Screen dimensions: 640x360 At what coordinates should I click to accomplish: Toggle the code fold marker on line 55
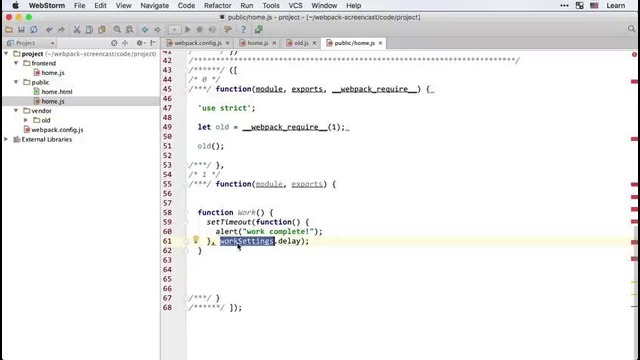186,184
